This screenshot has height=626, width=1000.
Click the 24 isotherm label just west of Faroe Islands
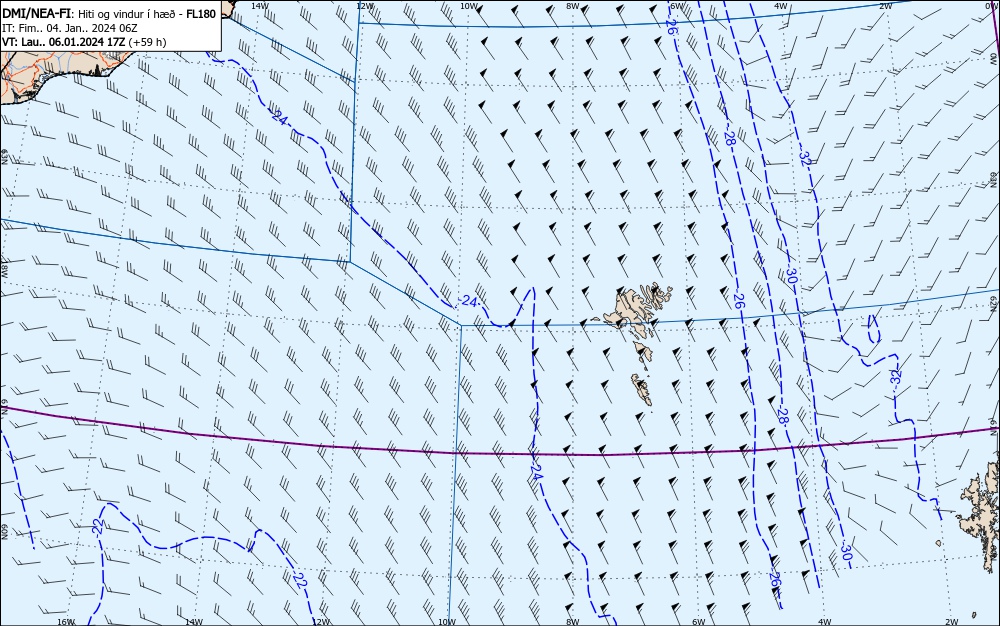tap(470, 302)
